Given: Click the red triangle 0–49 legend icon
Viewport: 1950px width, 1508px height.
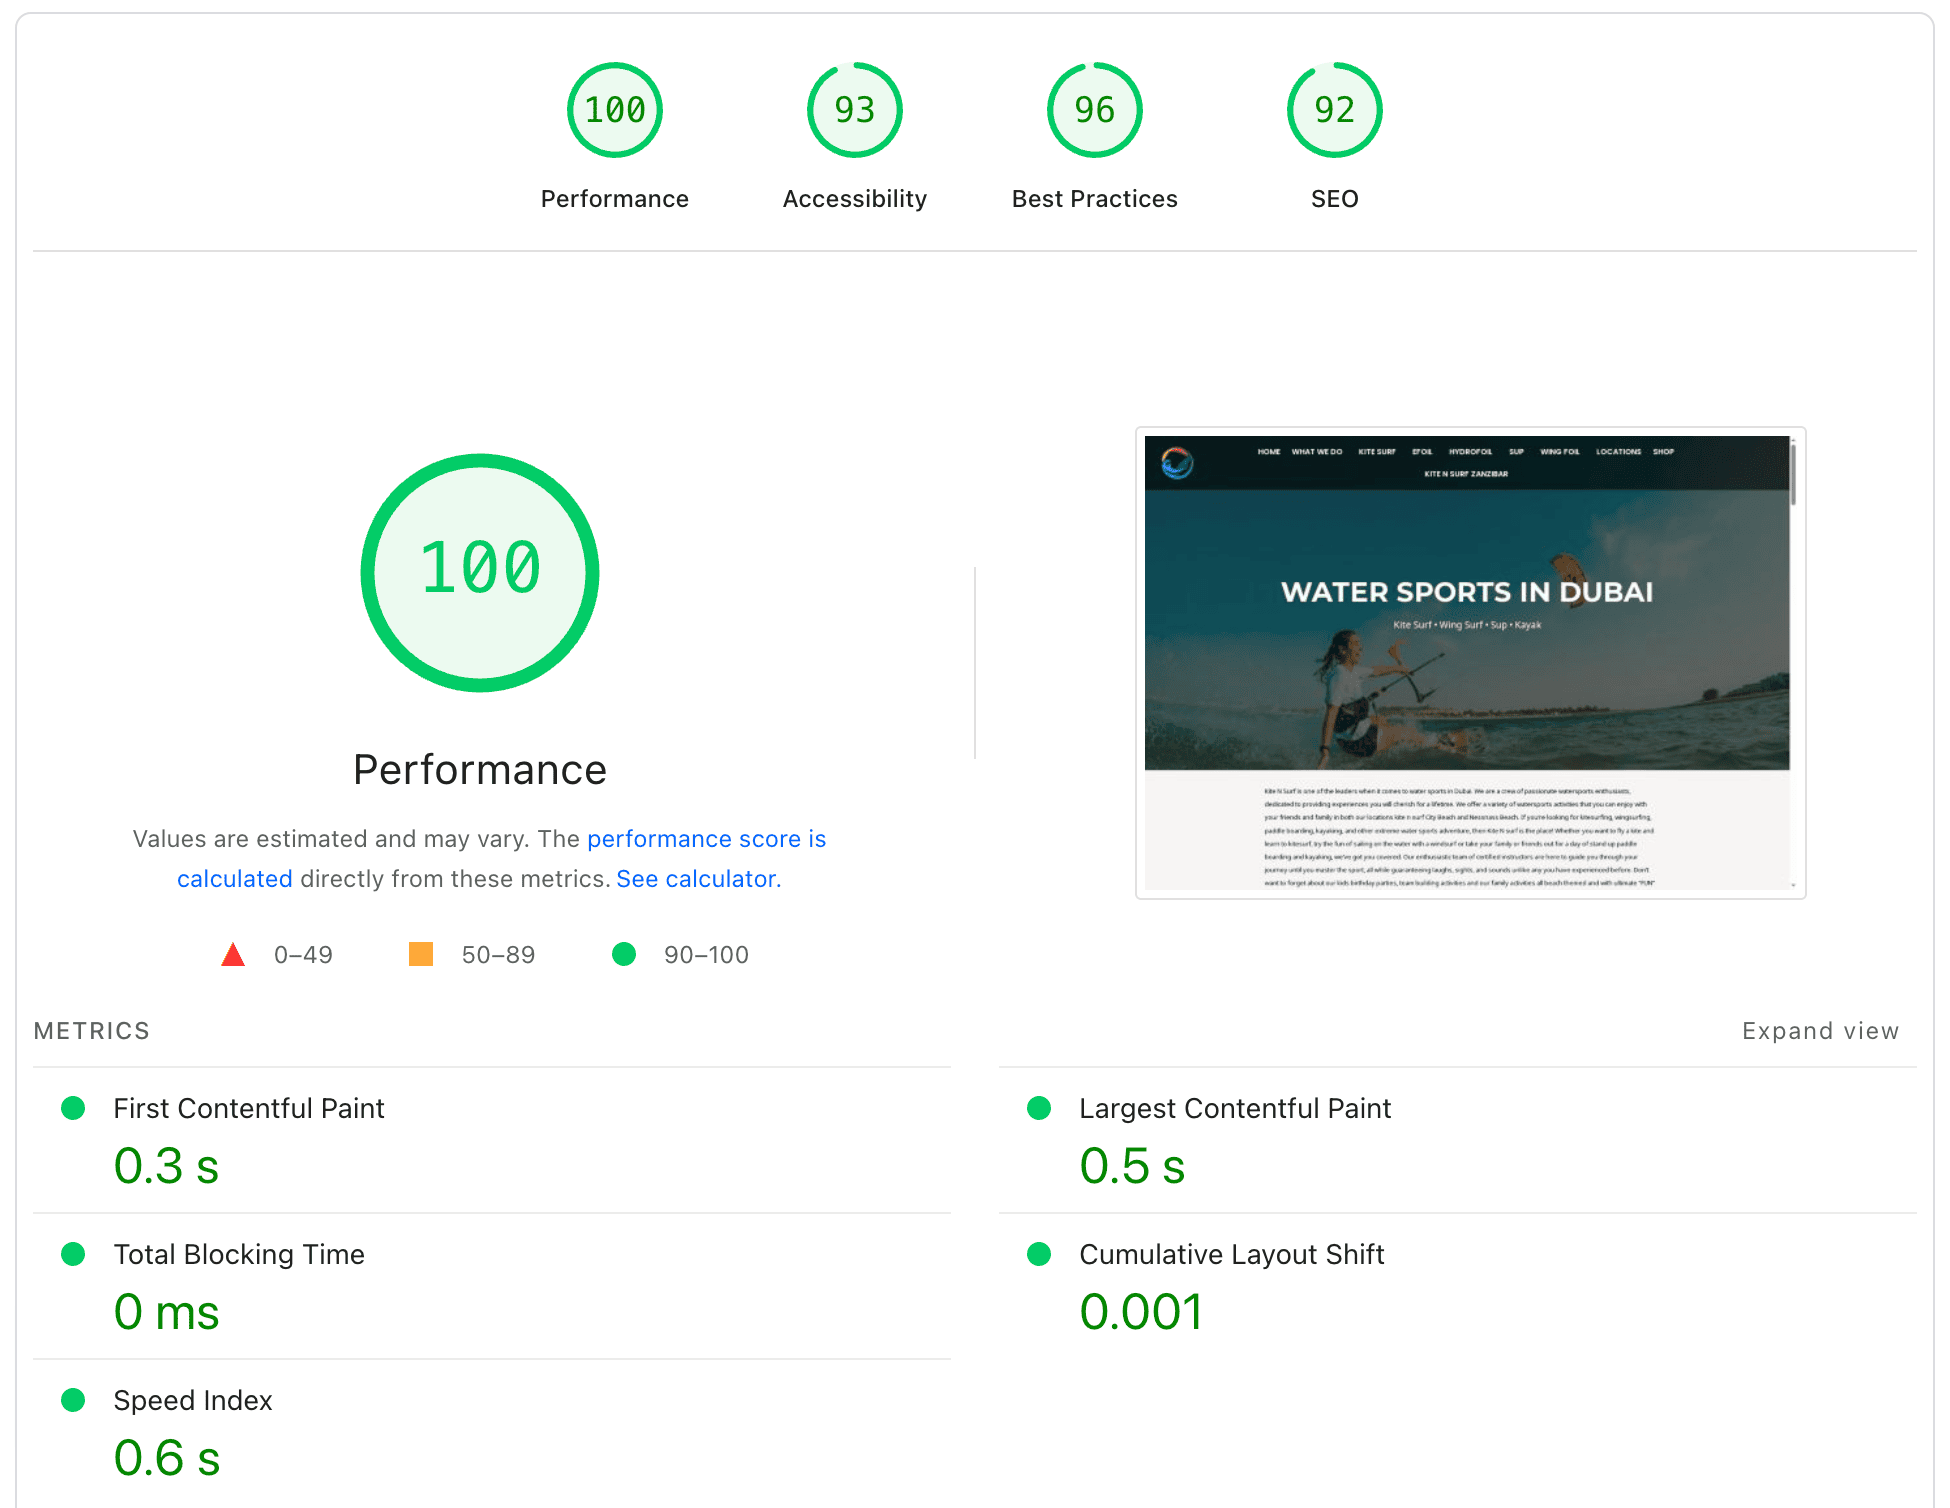Looking at the screenshot, I should click(233, 955).
